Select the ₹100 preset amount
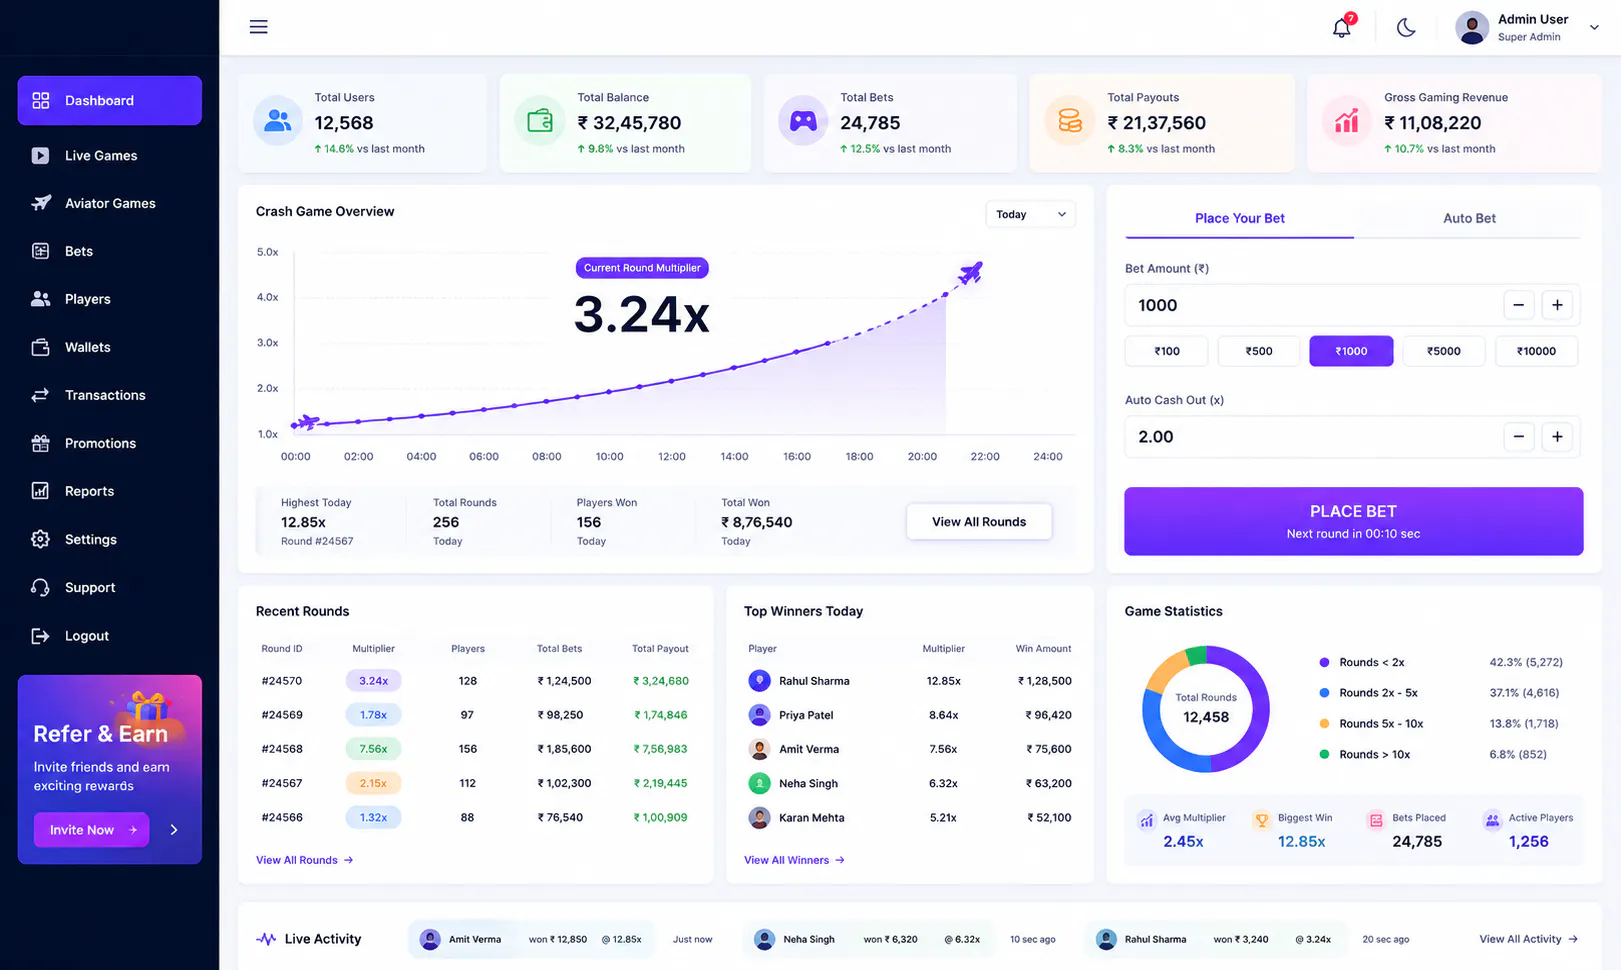The image size is (1621, 970). tap(1167, 351)
